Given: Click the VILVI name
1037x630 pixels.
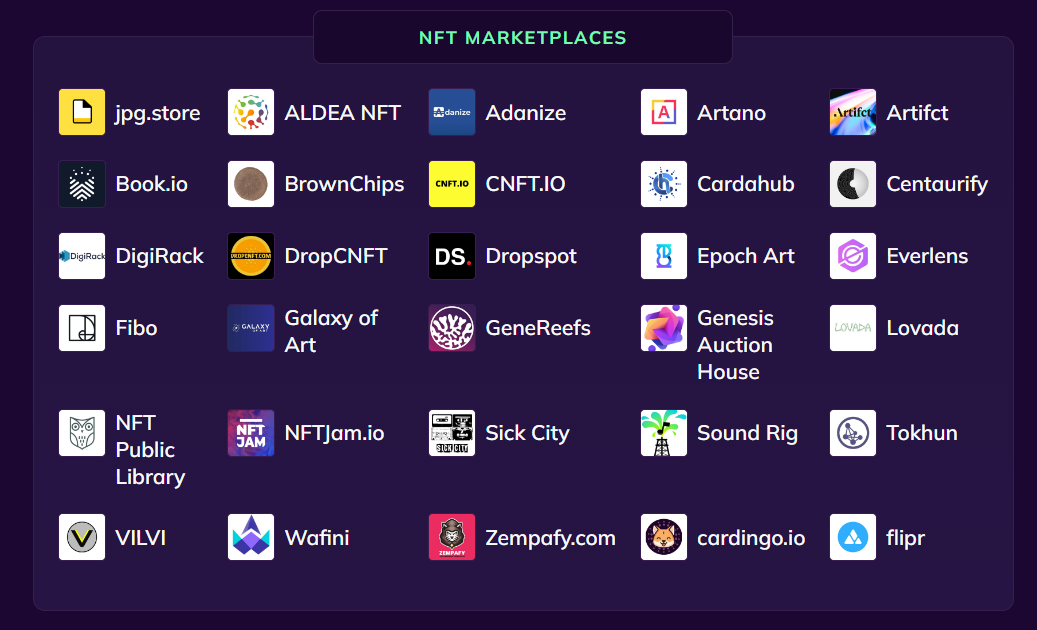Looking at the screenshot, I should click(141, 538).
